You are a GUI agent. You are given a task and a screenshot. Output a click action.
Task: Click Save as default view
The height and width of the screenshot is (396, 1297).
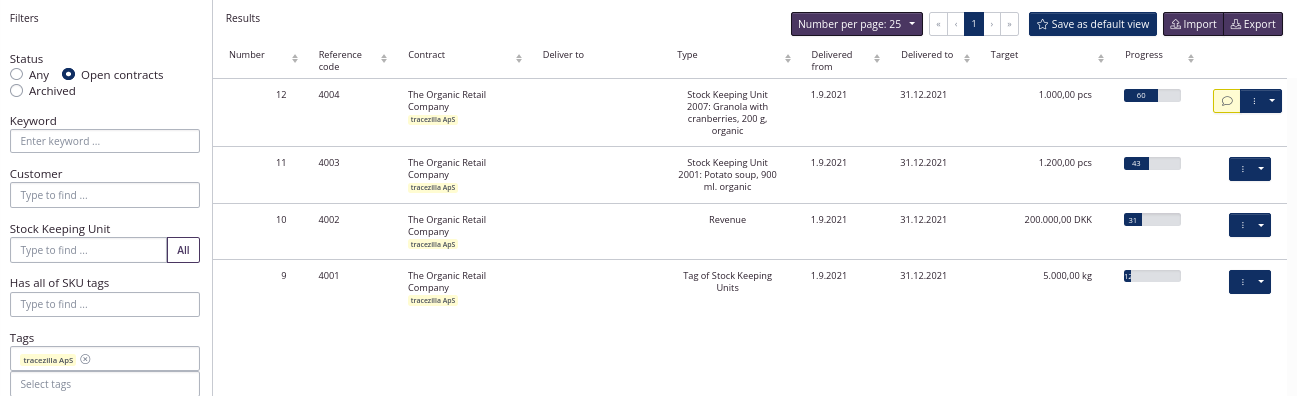click(1093, 24)
